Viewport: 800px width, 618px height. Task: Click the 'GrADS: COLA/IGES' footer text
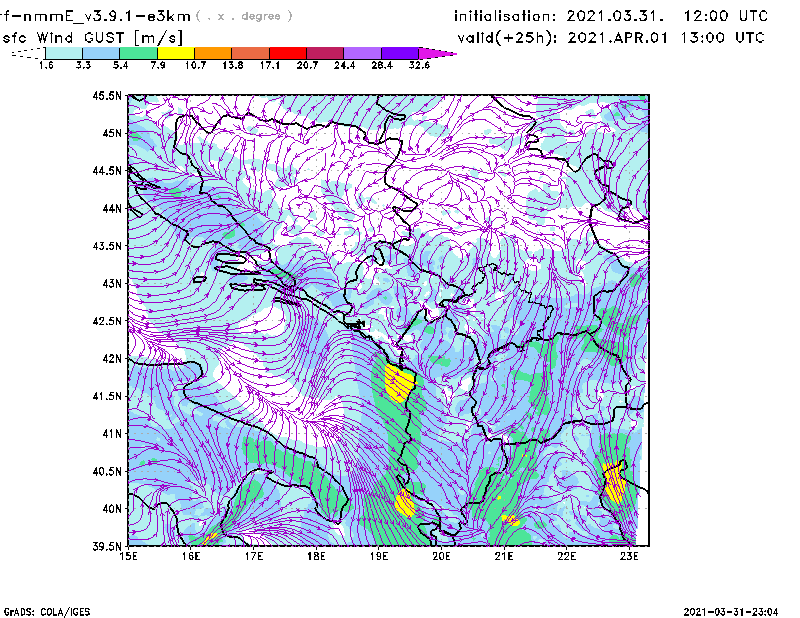47,612
